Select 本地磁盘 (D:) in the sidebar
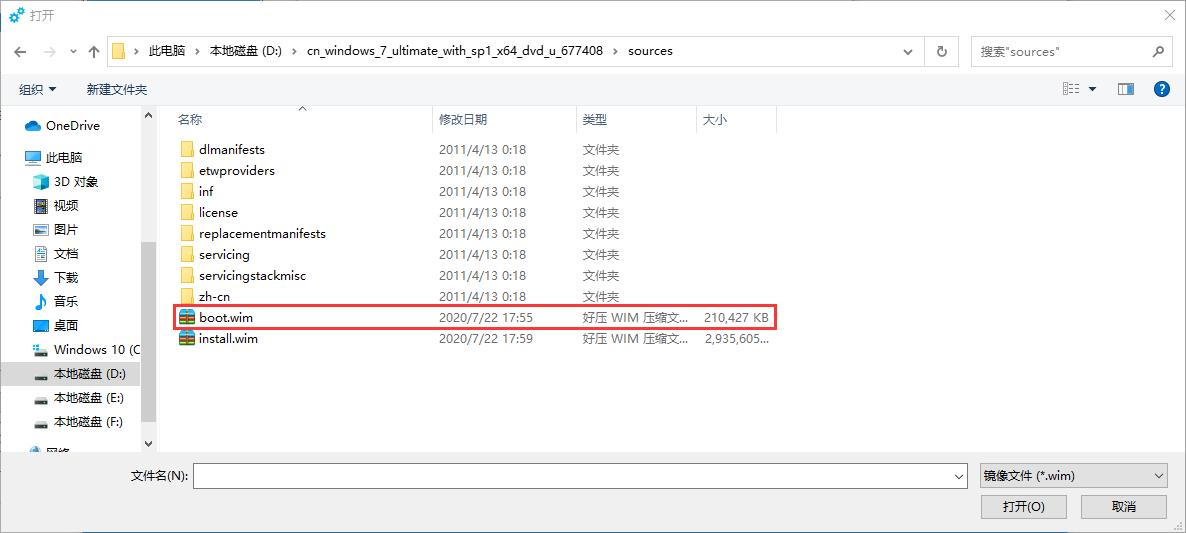Screen dimensions: 1186x533 tap(79, 374)
